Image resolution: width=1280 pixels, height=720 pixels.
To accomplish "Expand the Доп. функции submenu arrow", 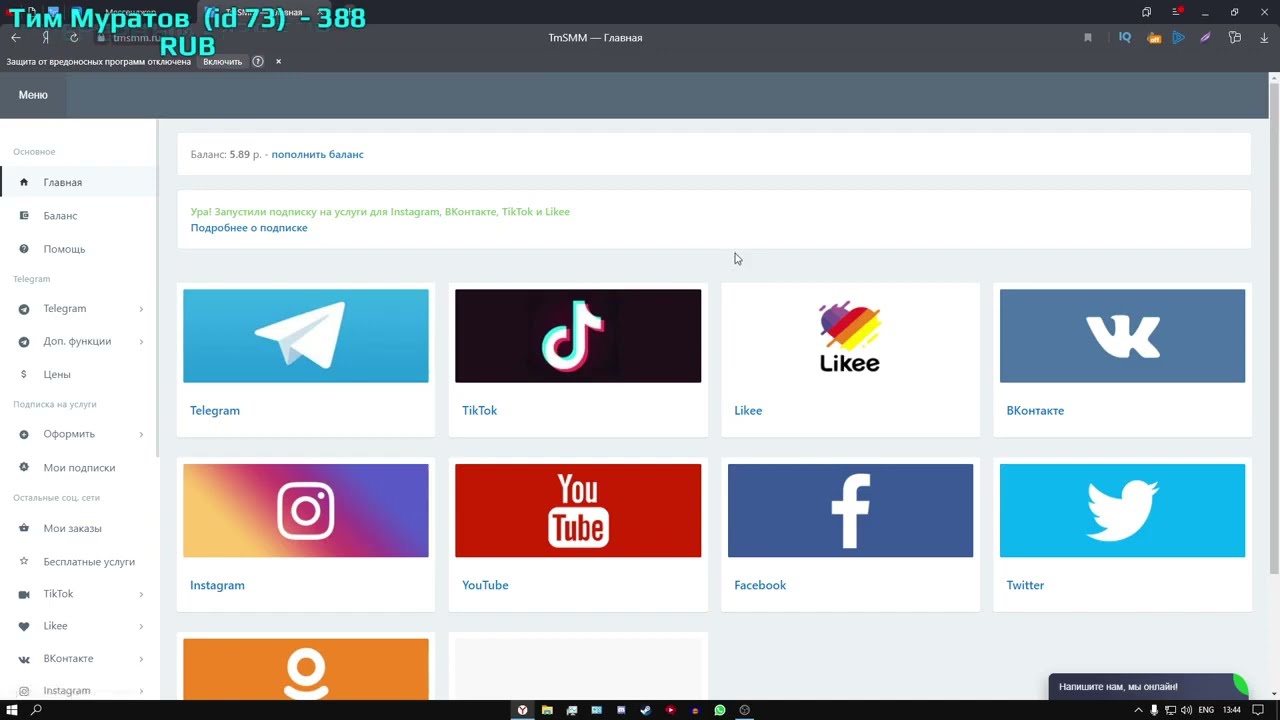I will (141, 342).
